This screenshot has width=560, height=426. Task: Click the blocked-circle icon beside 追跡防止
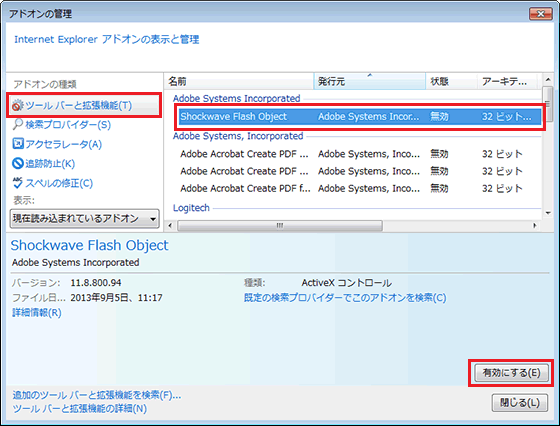click(18, 164)
